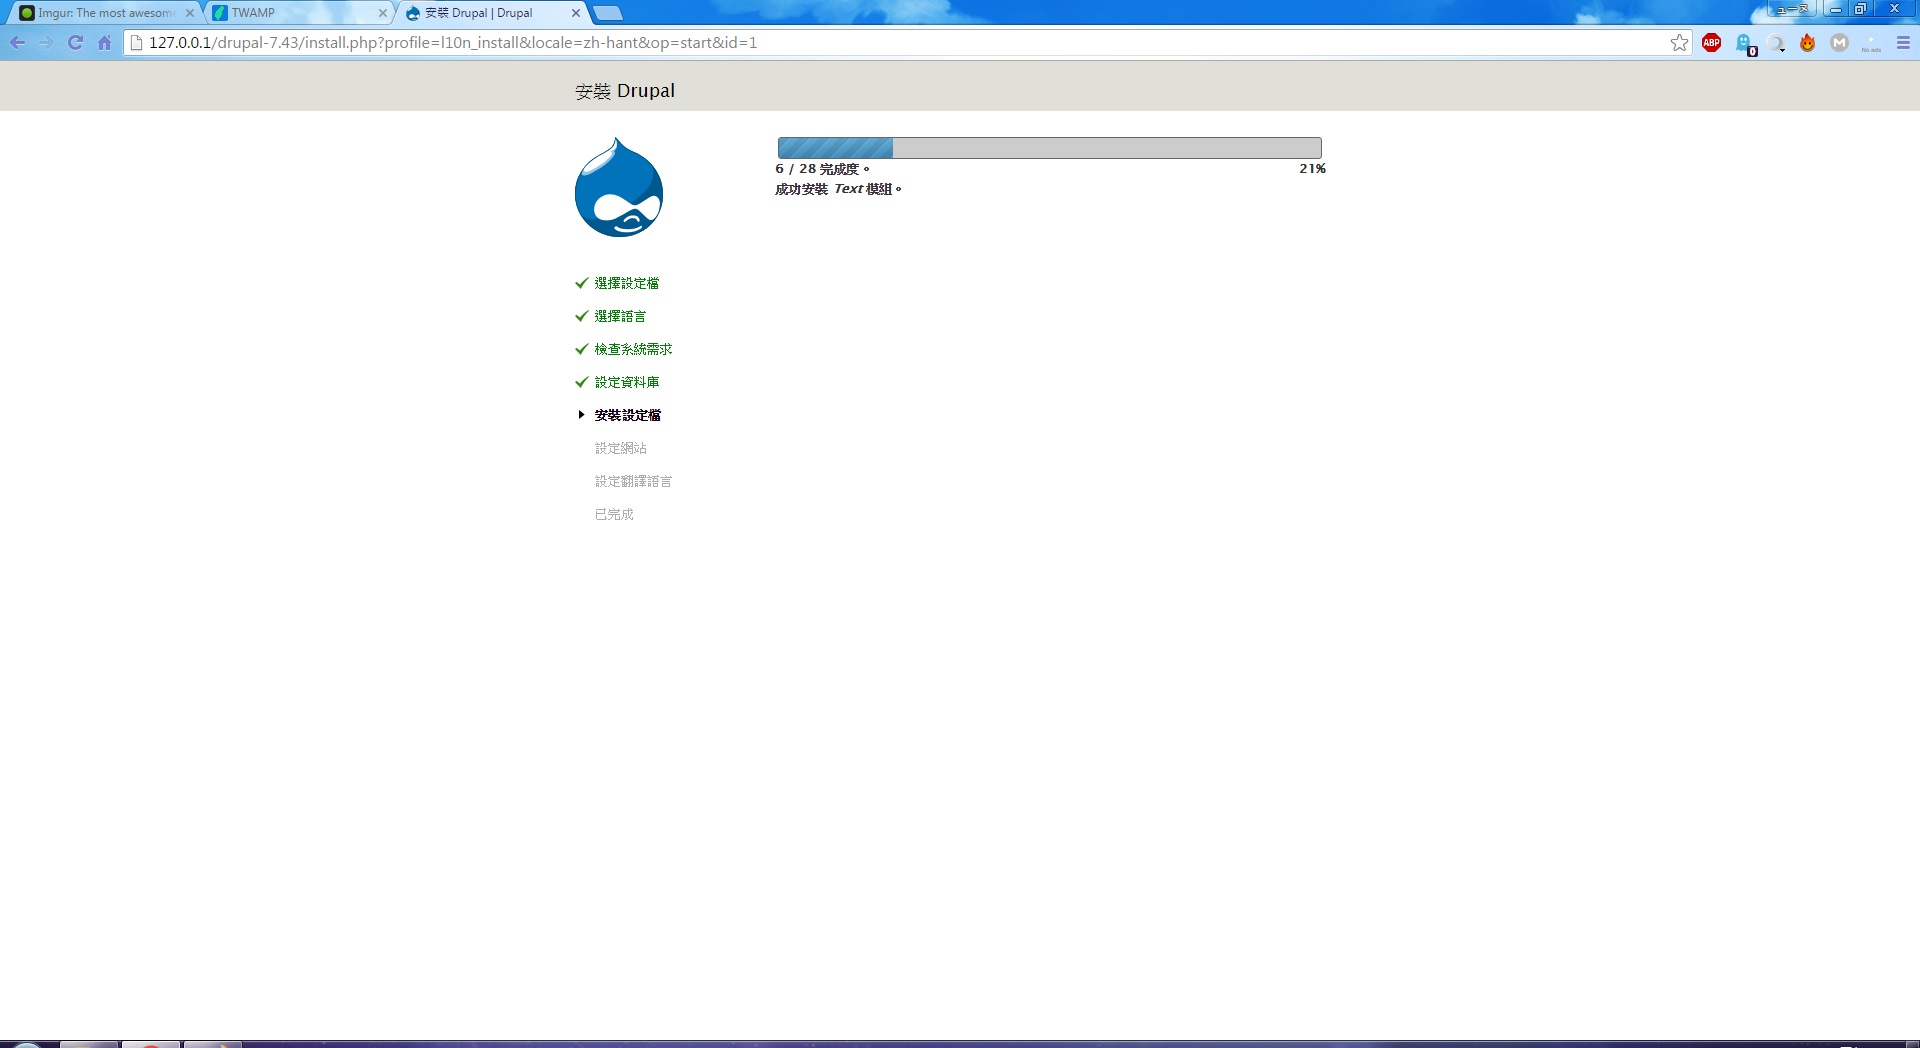Reload the page with the refresh icon
1920x1048 pixels.
click(x=75, y=43)
